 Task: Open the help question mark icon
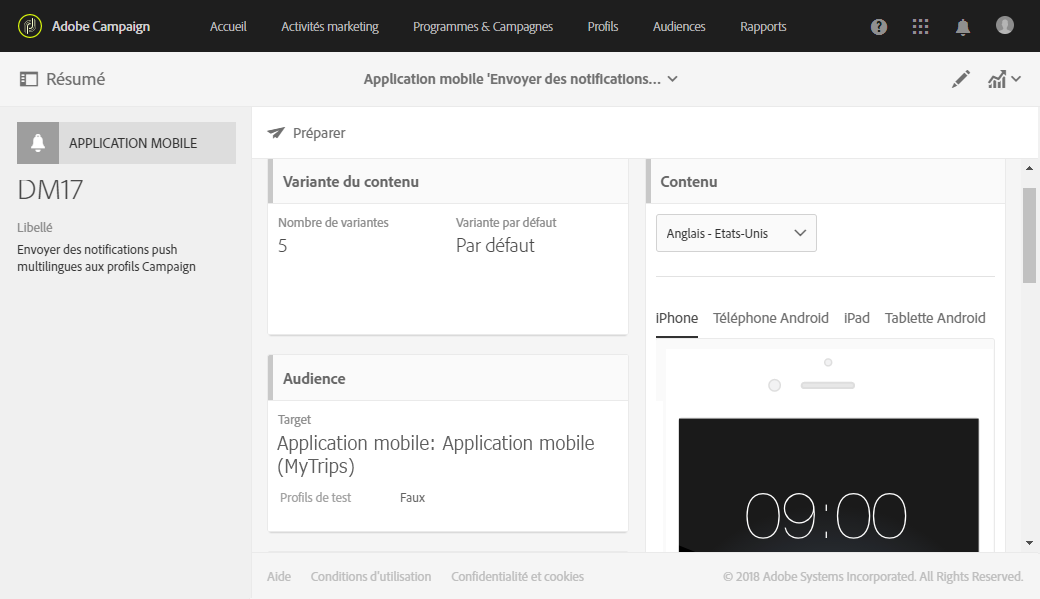coord(879,27)
